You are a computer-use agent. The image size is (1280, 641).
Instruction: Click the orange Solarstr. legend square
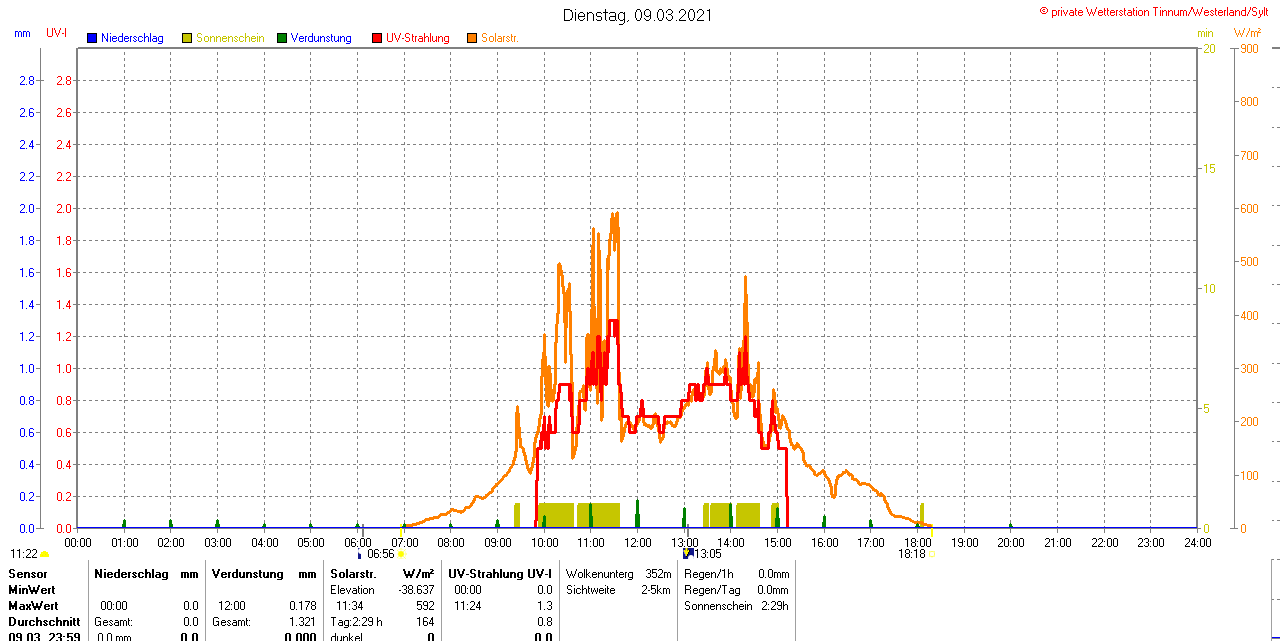pyautogui.click(x=472, y=38)
